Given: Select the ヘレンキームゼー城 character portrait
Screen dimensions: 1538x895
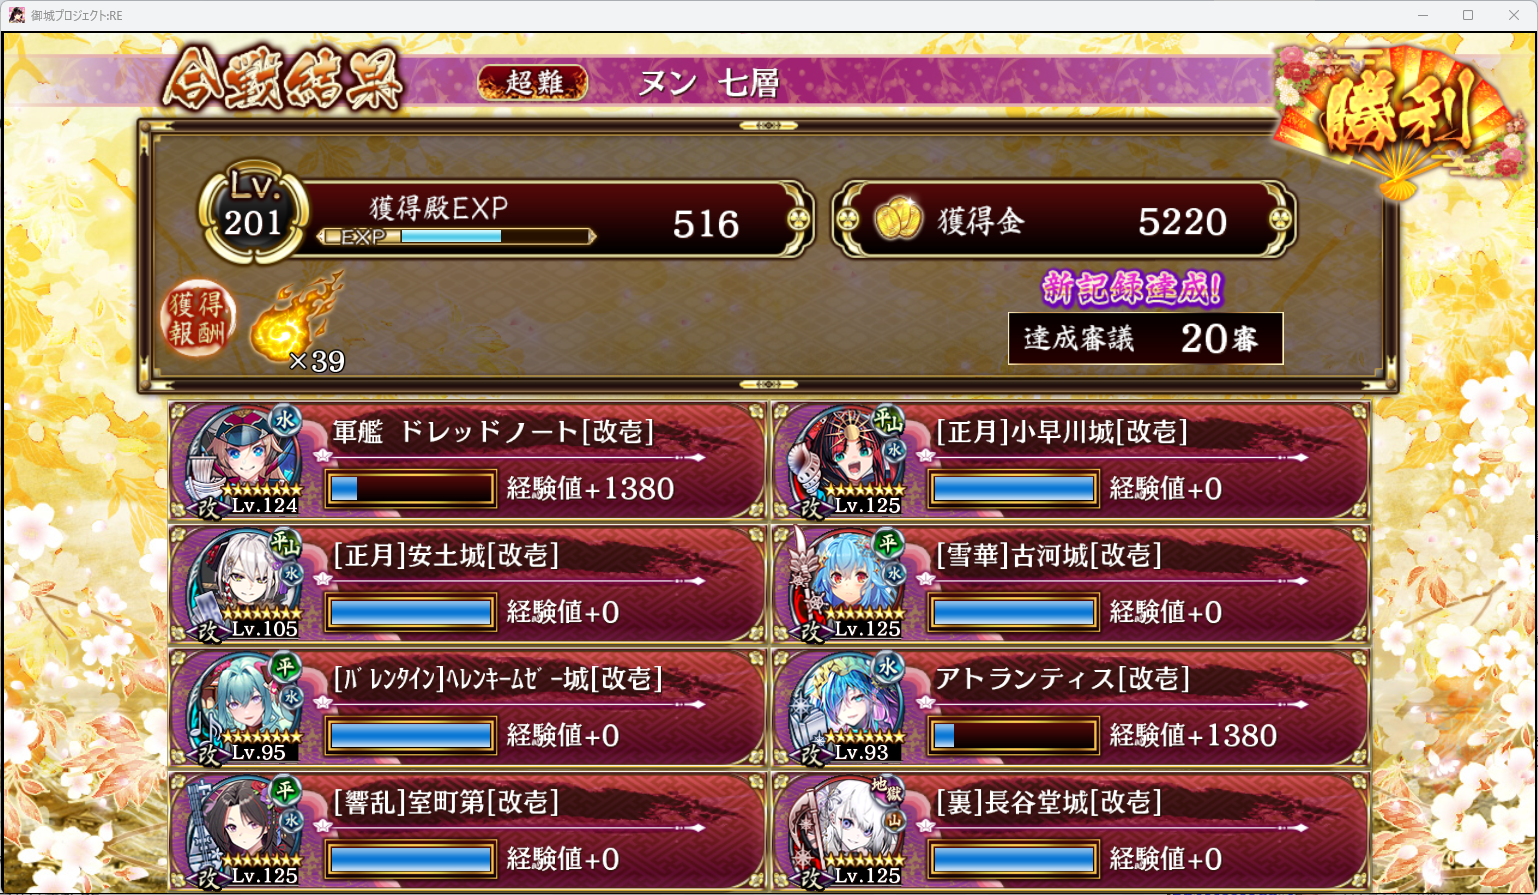Looking at the screenshot, I should (x=244, y=708).
